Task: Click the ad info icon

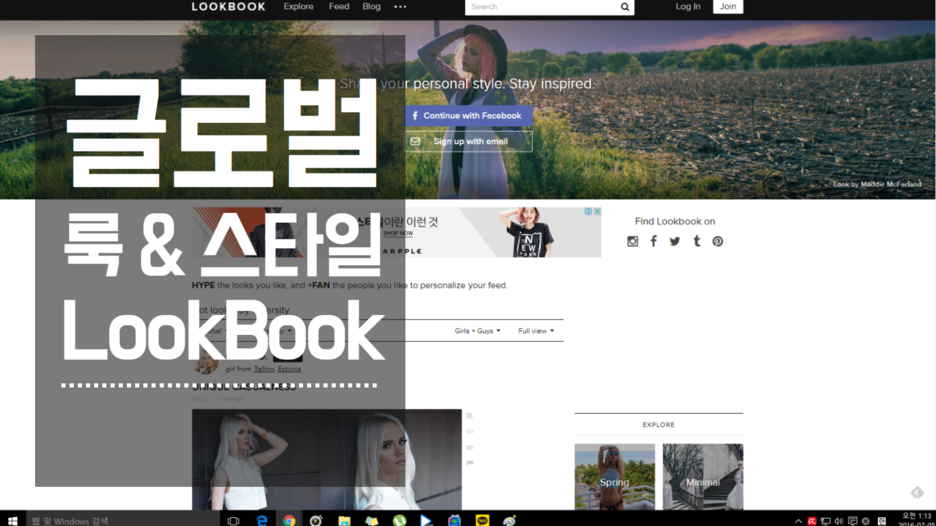Action: tap(589, 211)
